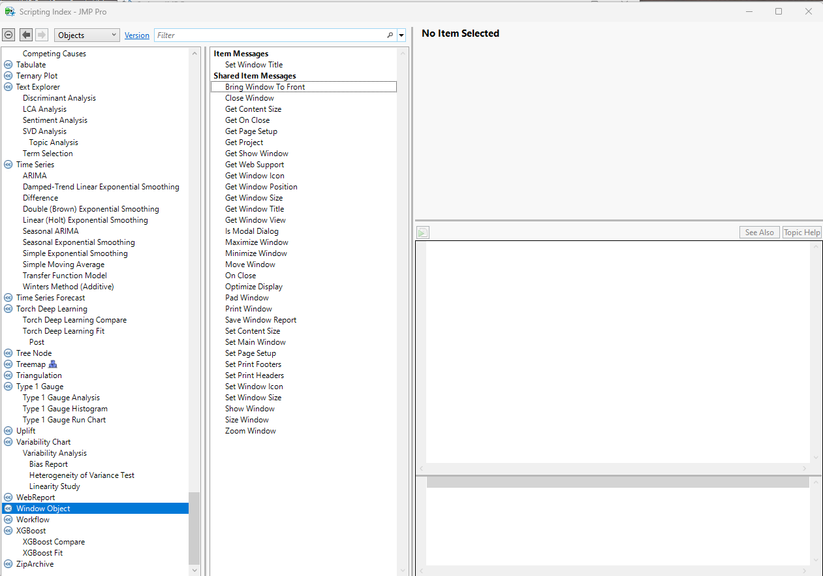Click the Topic Help button
823x576 pixels.
(x=801, y=232)
